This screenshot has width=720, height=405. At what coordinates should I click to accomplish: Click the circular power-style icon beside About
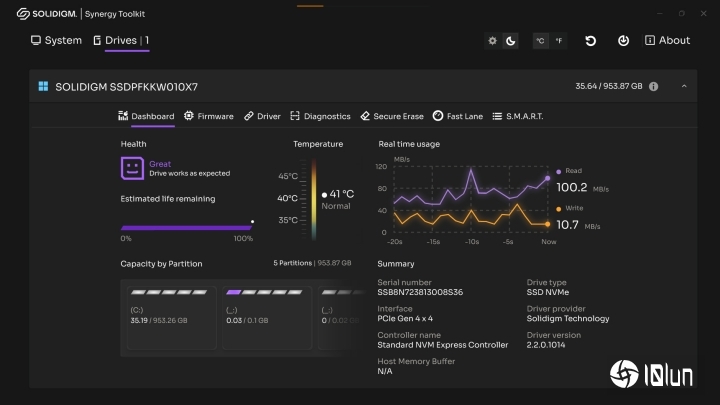pos(623,41)
